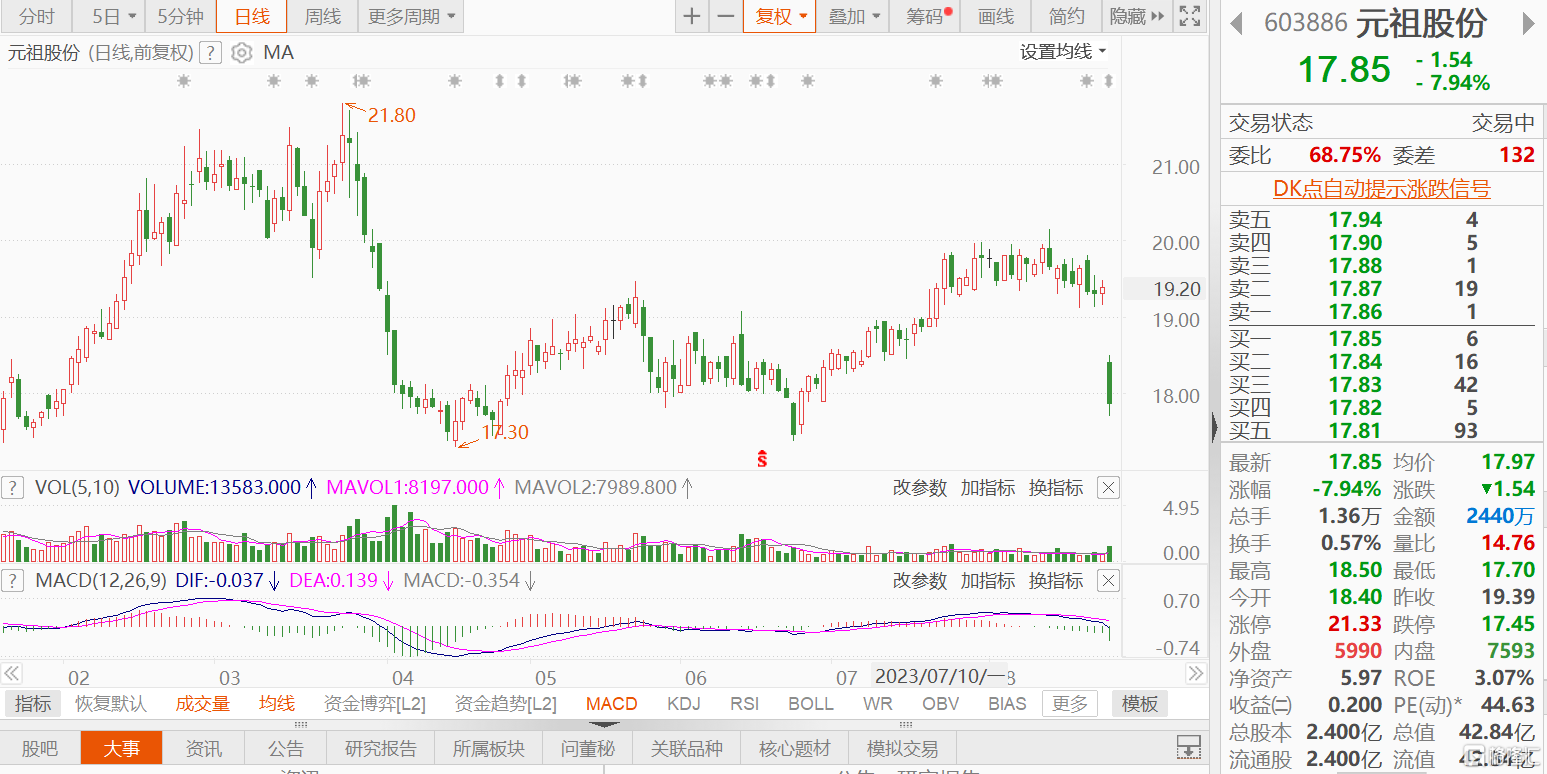Close the VOL indicator panel
Viewport: 1547px width, 774px height.
tap(1108, 488)
